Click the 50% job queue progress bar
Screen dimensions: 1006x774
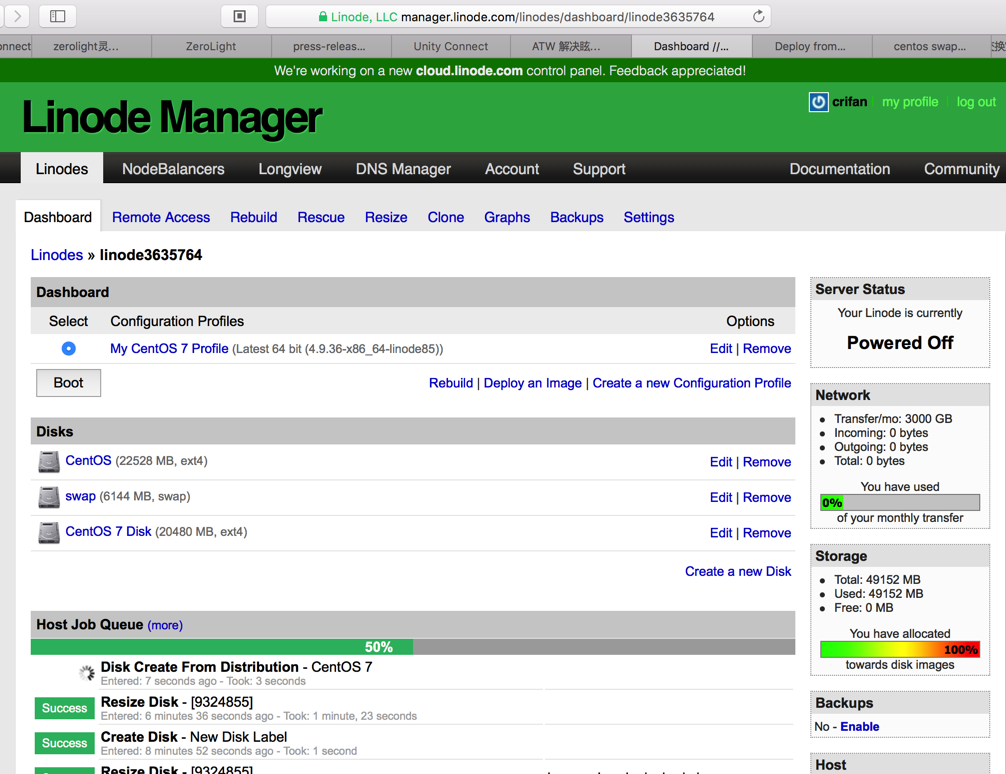[413, 647]
